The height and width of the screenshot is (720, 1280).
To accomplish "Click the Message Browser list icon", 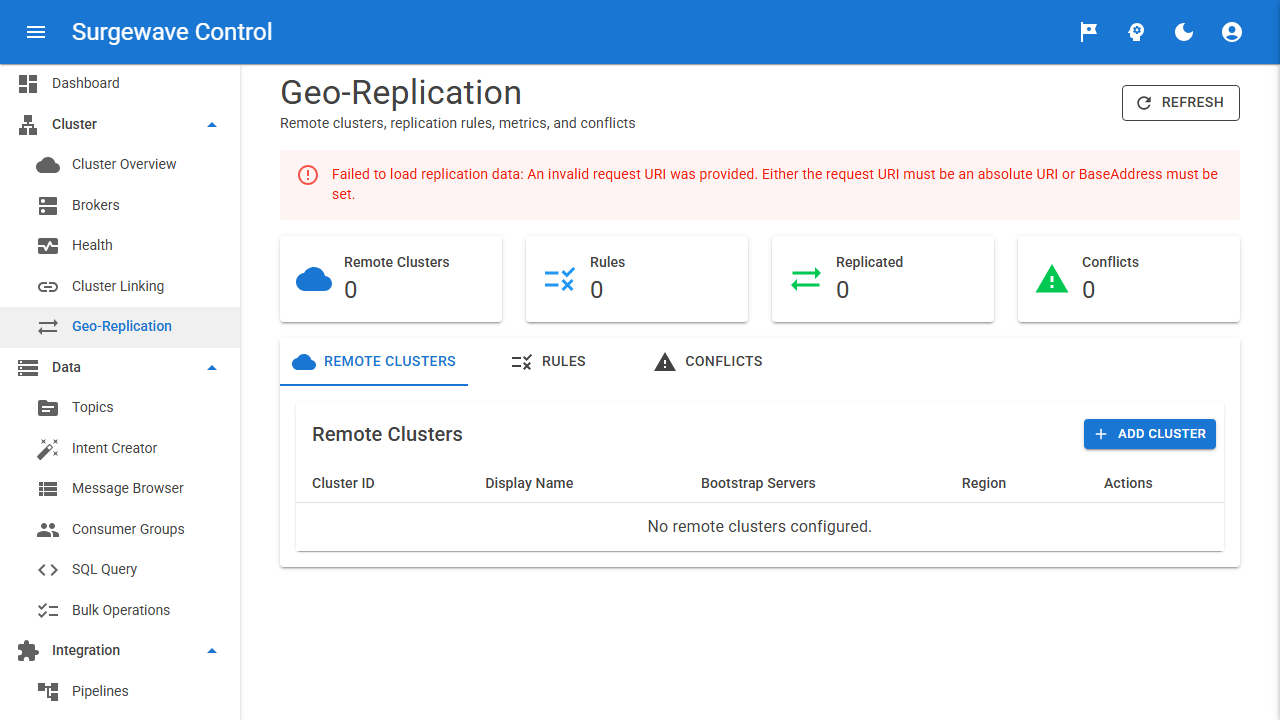I will point(48,489).
